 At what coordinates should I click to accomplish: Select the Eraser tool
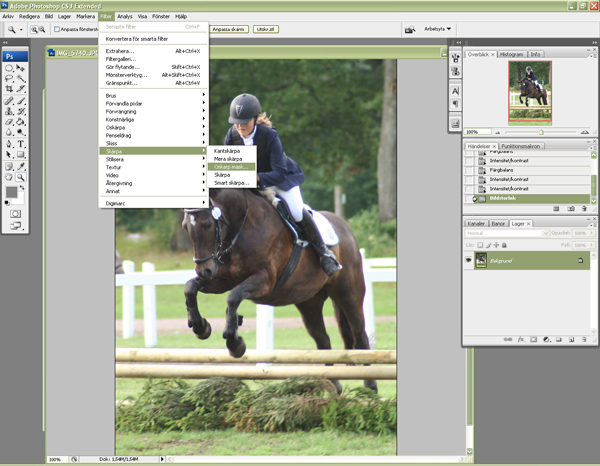(9, 122)
